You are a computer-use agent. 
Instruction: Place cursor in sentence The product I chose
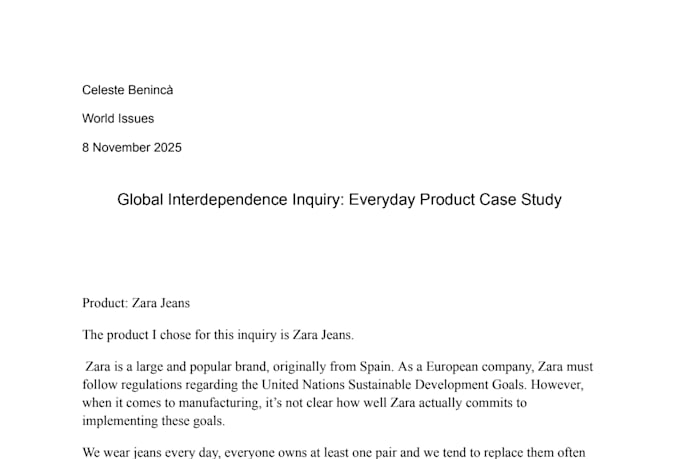pyautogui.click(x=218, y=335)
